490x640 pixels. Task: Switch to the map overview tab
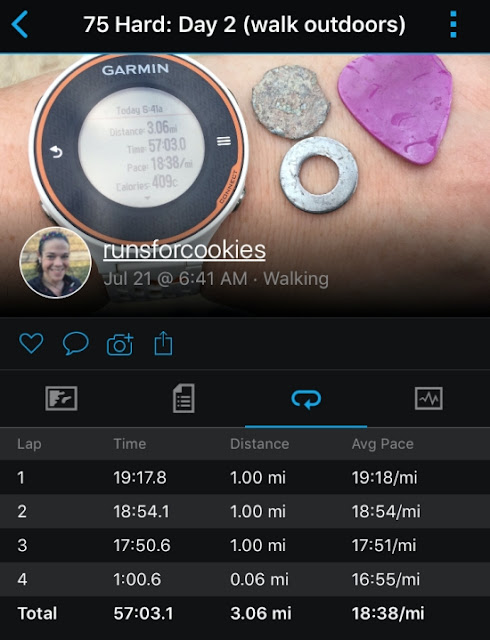(x=61, y=398)
